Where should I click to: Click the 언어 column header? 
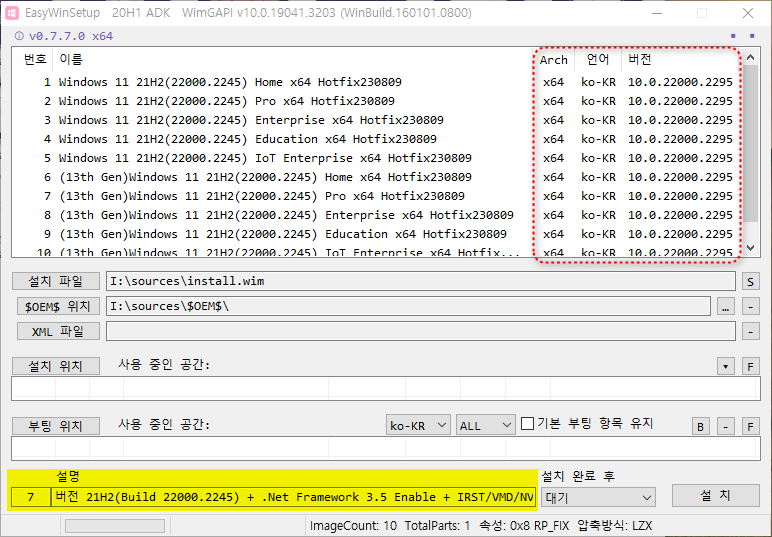pos(598,60)
